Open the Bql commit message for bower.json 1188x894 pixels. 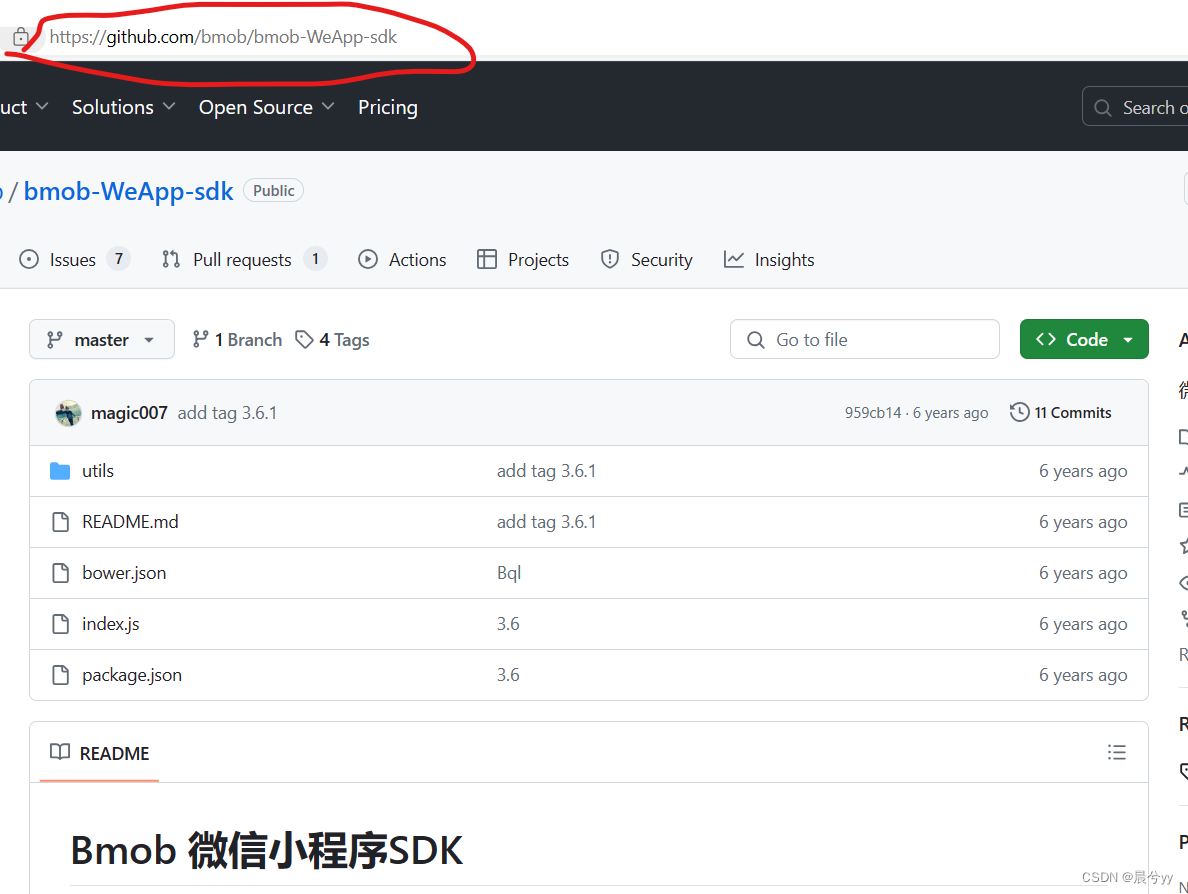tap(509, 573)
